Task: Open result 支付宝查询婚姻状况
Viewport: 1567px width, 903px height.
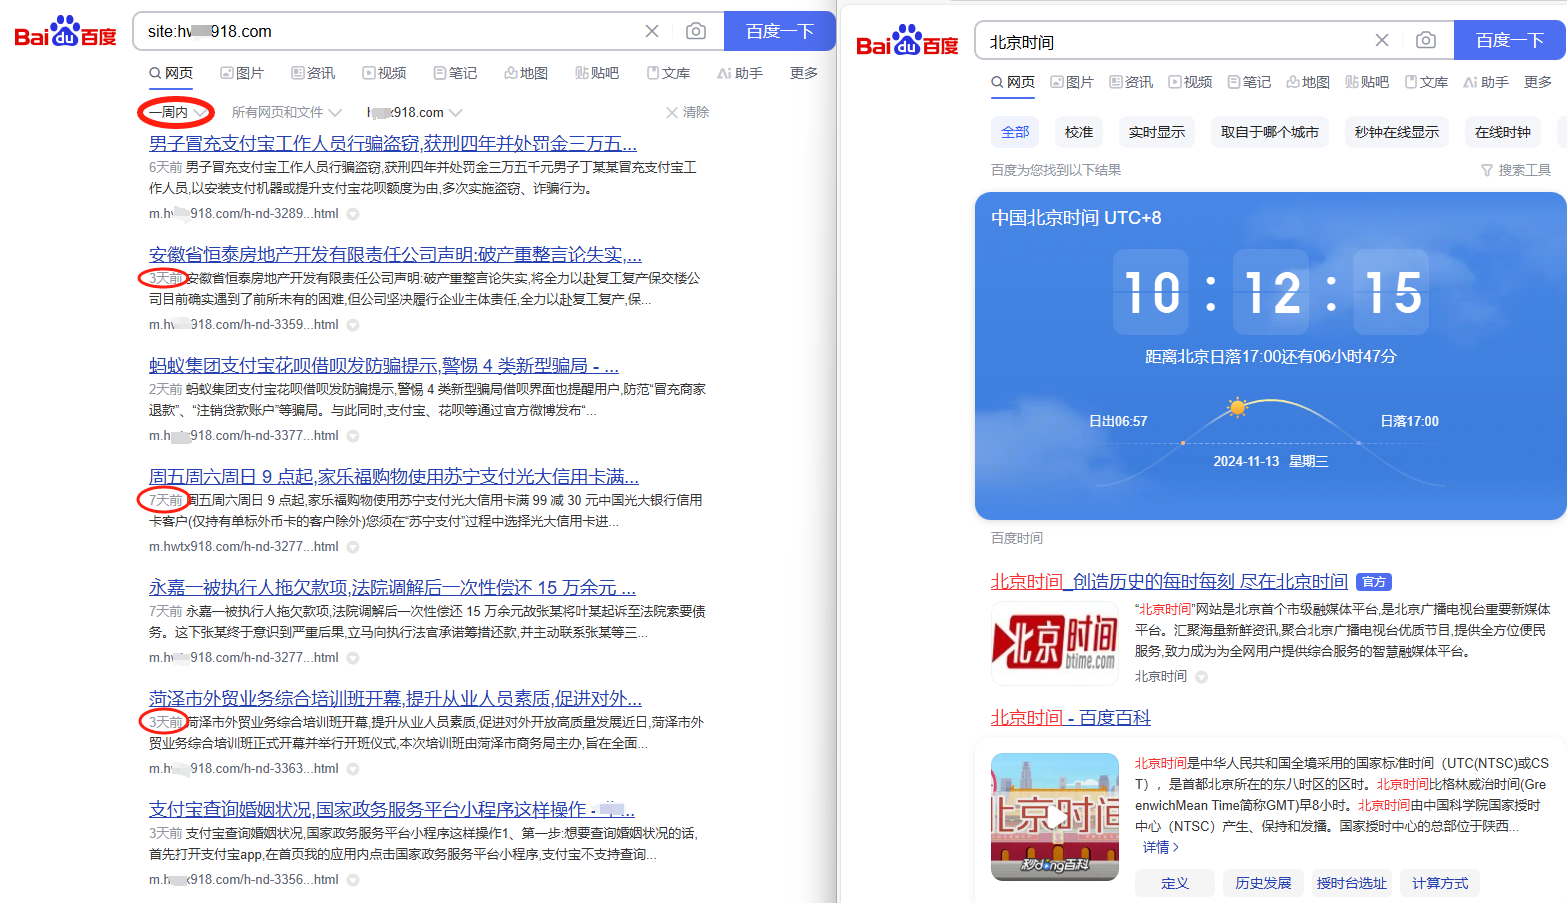Action: tap(392, 809)
